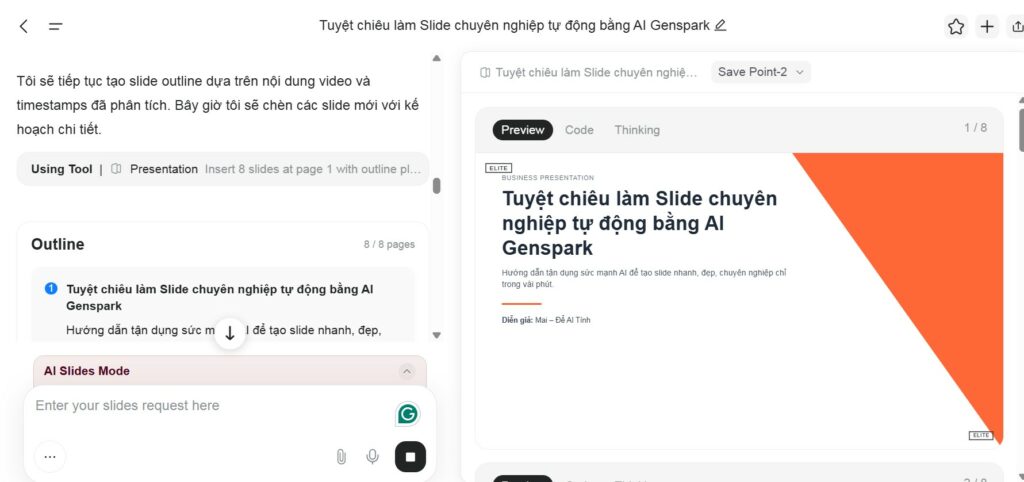Click the number 1 outline badge
The image size is (1024, 482).
51,288
